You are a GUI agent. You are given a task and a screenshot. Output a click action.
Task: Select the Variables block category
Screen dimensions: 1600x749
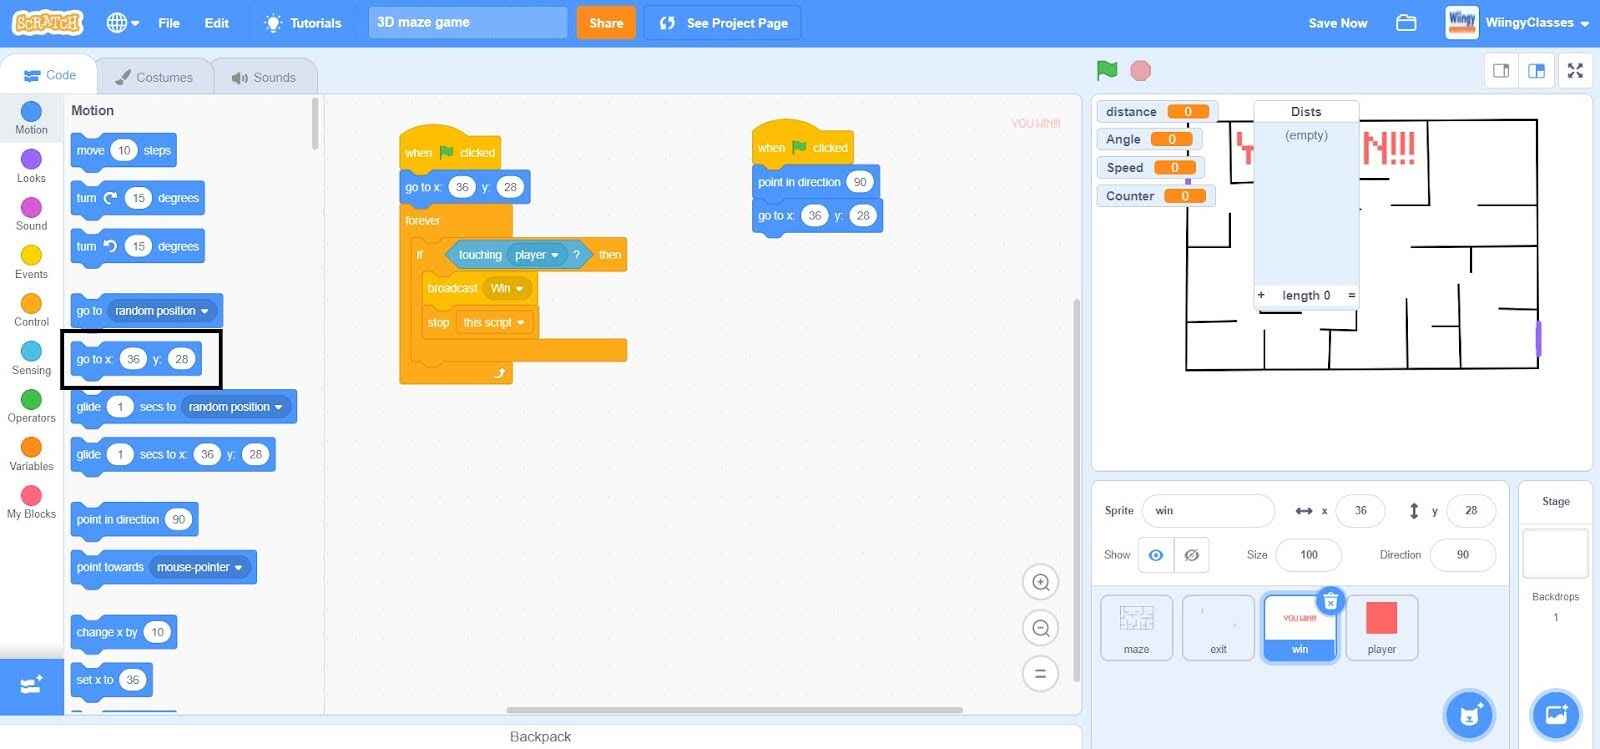31,454
